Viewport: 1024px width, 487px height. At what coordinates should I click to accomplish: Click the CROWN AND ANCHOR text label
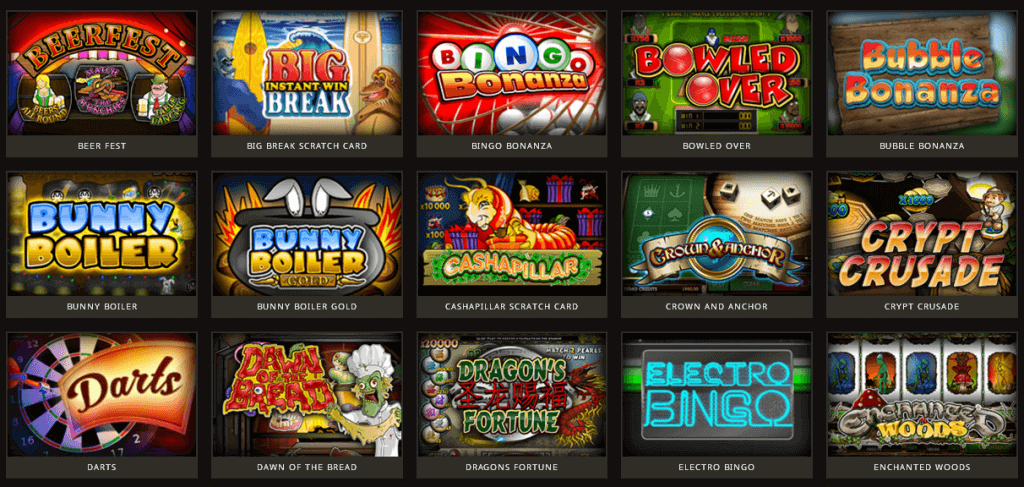[717, 307]
